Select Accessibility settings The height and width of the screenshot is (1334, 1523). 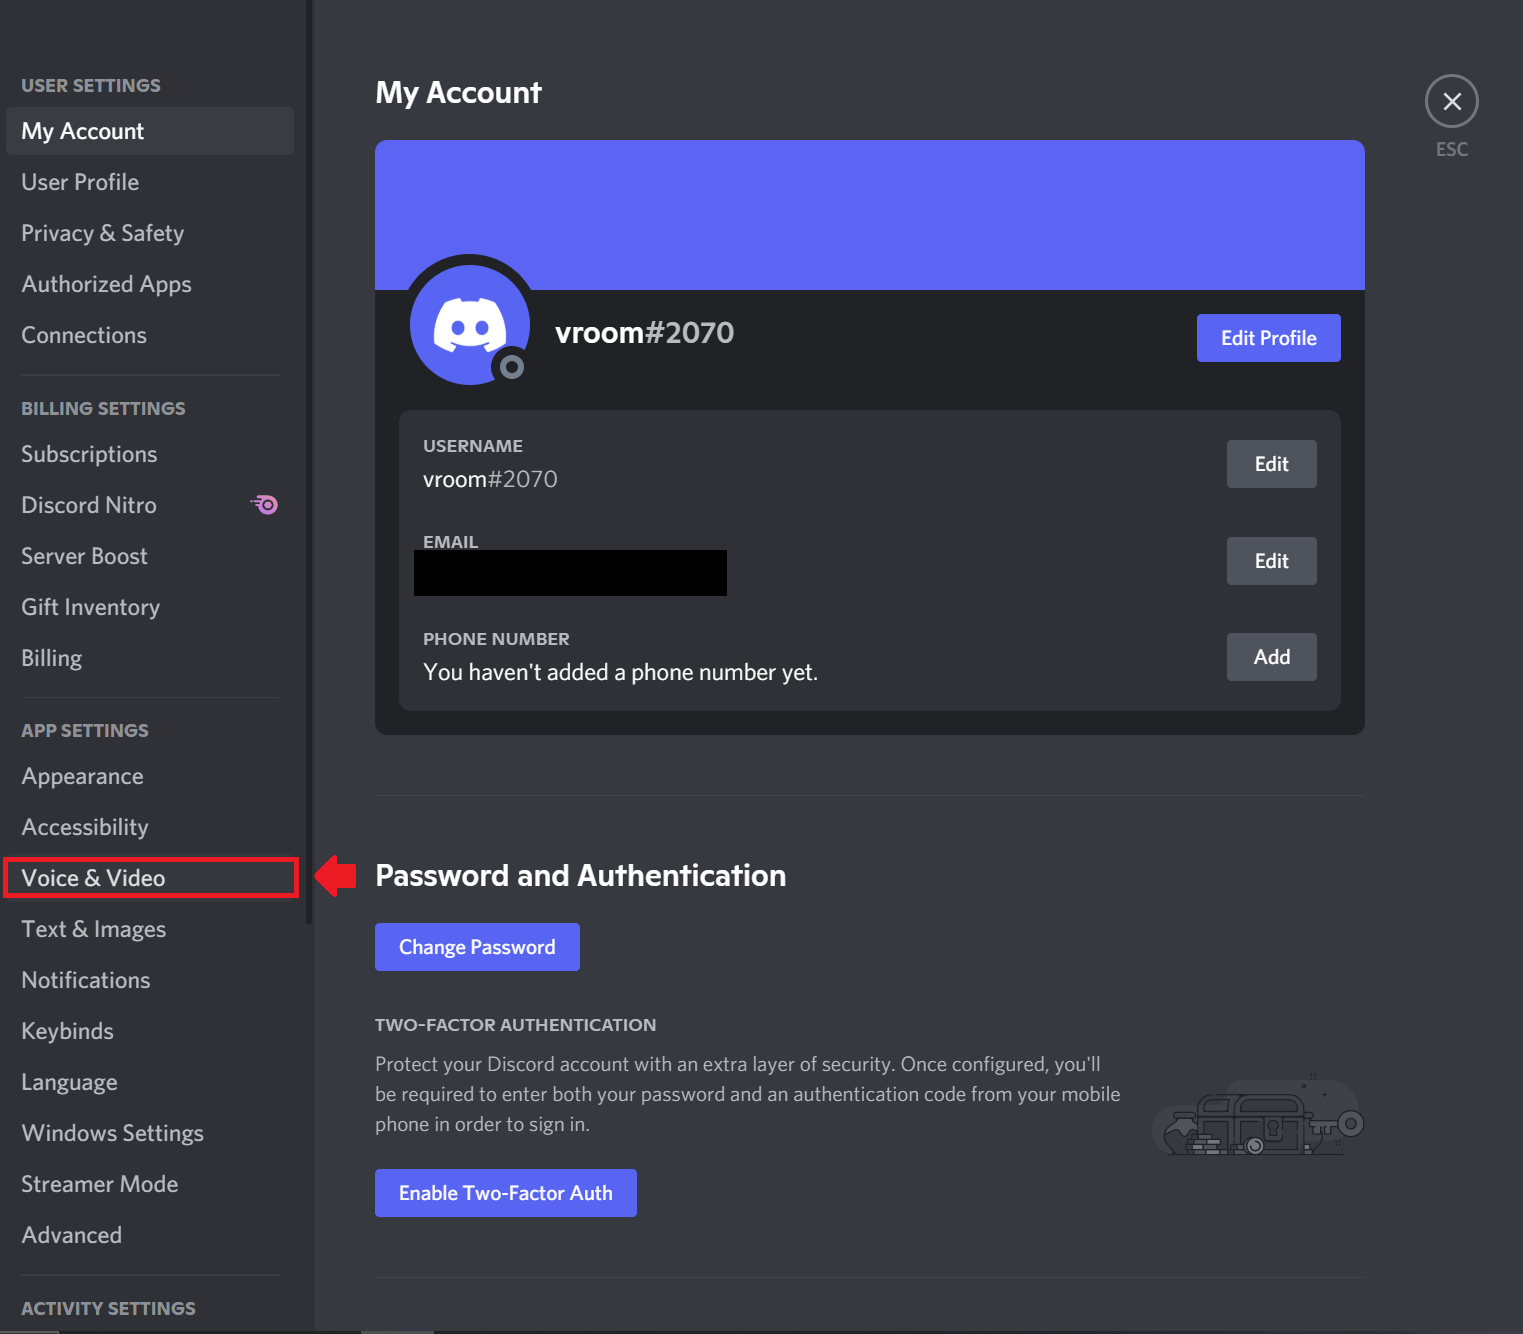(150, 827)
